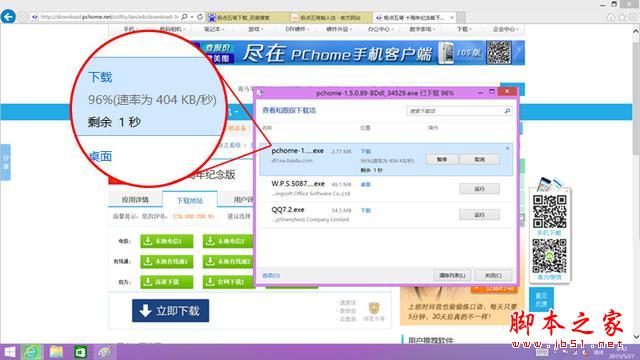Viewport: 640px width, 360px height.
Task: Close the 十周年纪念版 browser tab
Action: click(x=452, y=18)
